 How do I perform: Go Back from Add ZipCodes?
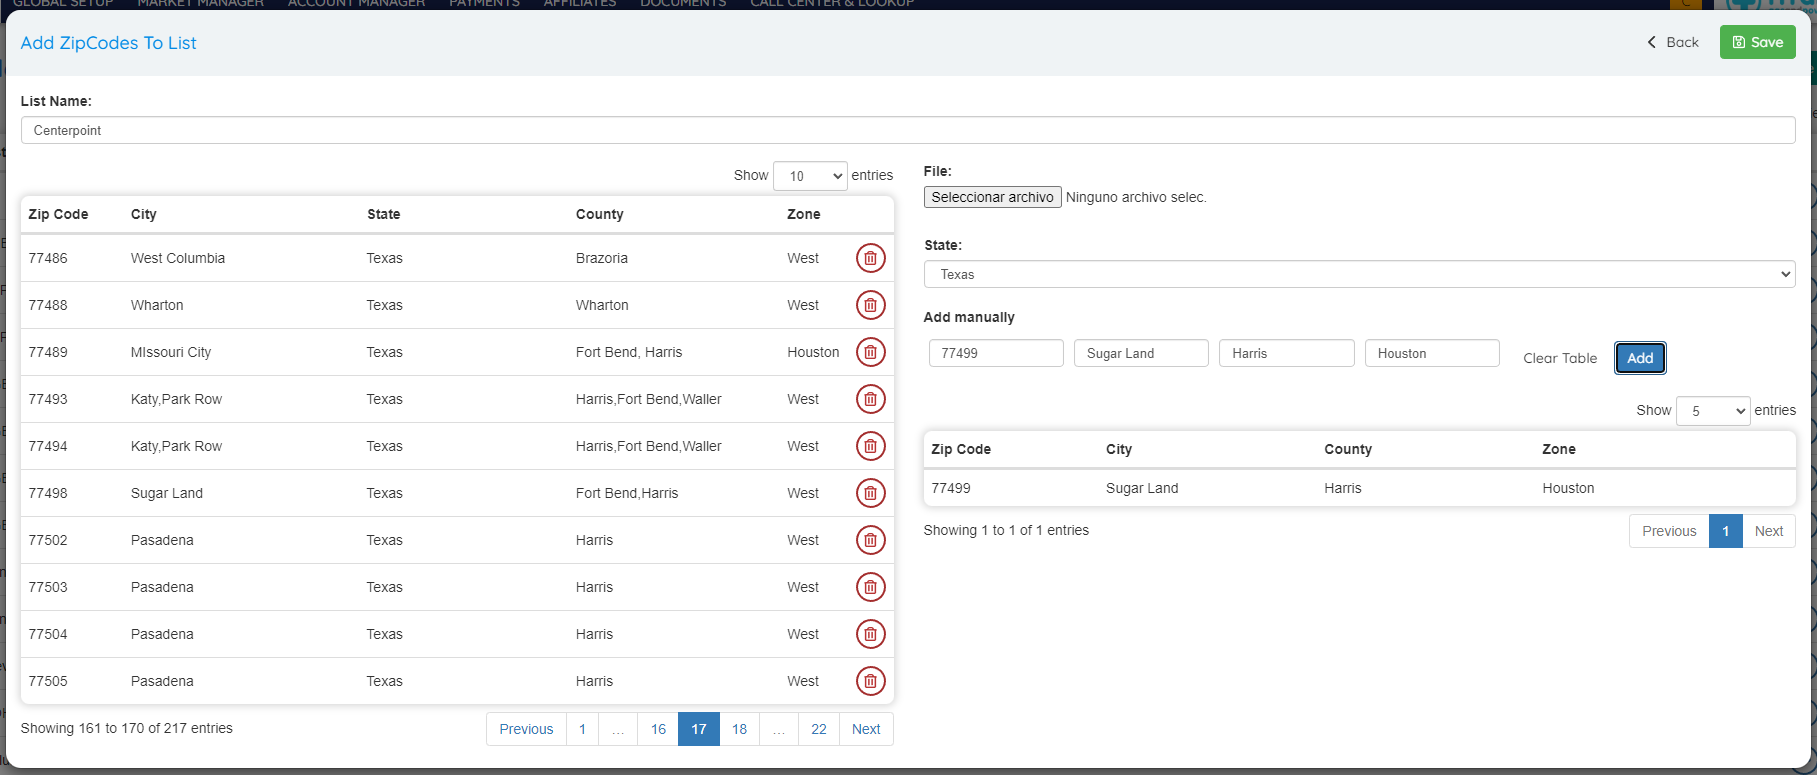[1673, 42]
